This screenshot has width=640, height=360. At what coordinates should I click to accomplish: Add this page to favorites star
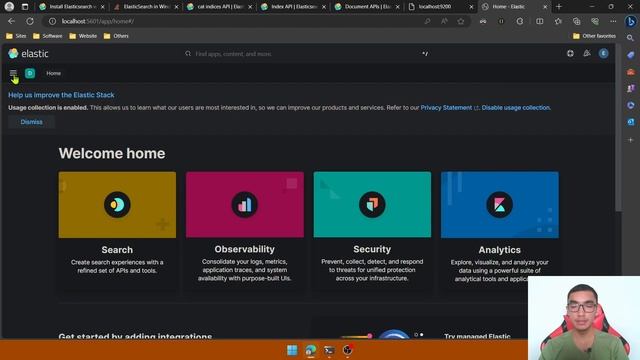point(461,21)
